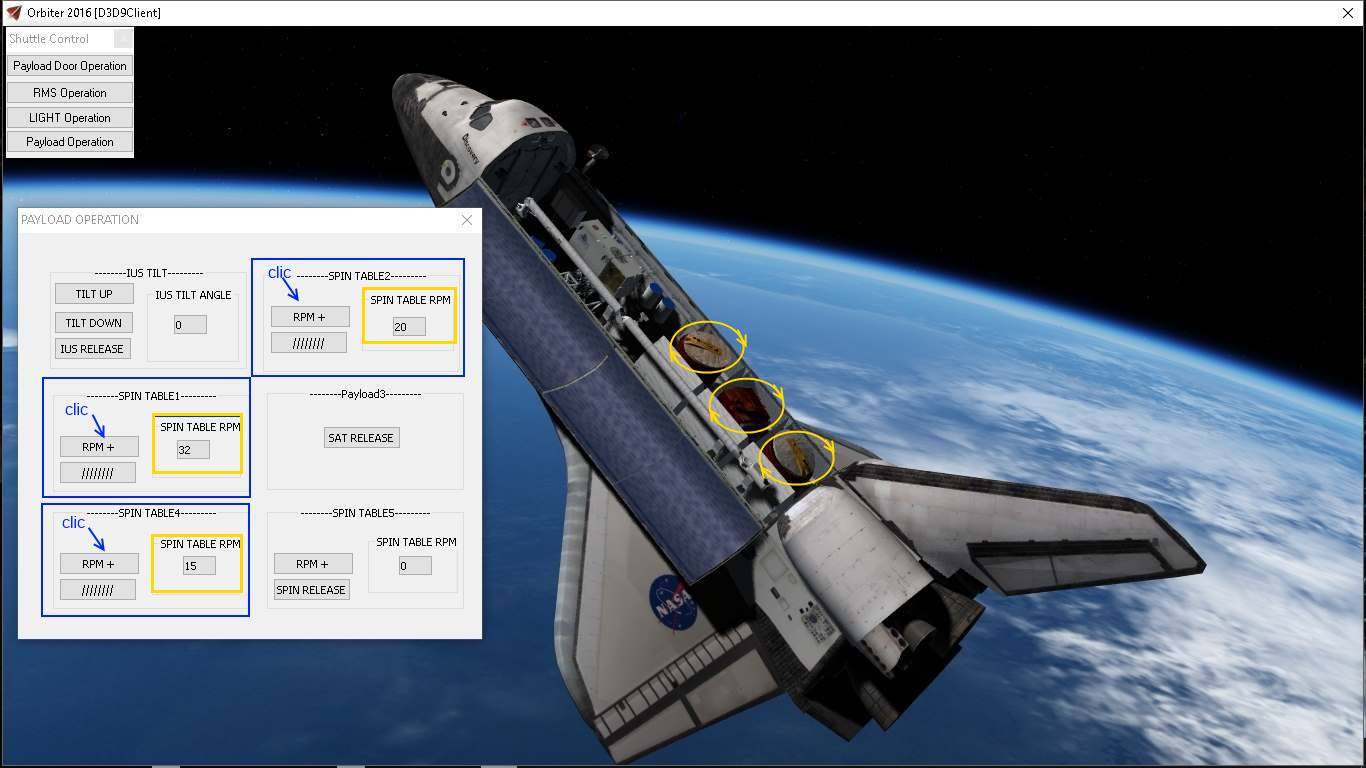The height and width of the screenshot is (768, 1366).
Task: Click the PAYLOAD OPERATION dialog title
Action: pos(80,220)
